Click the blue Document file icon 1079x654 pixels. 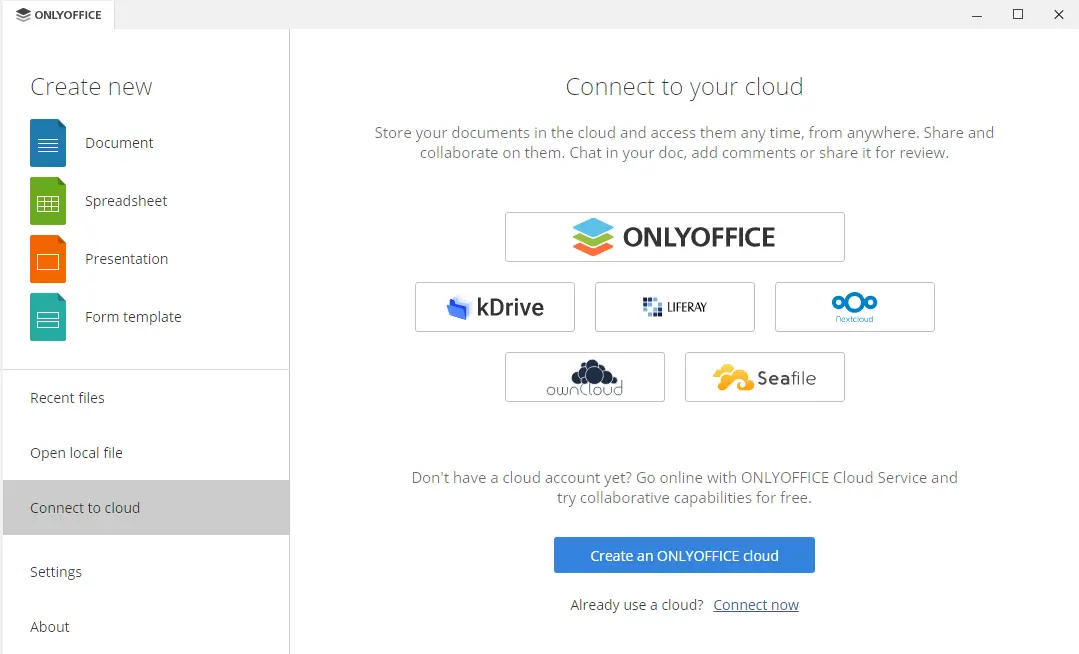48,143
